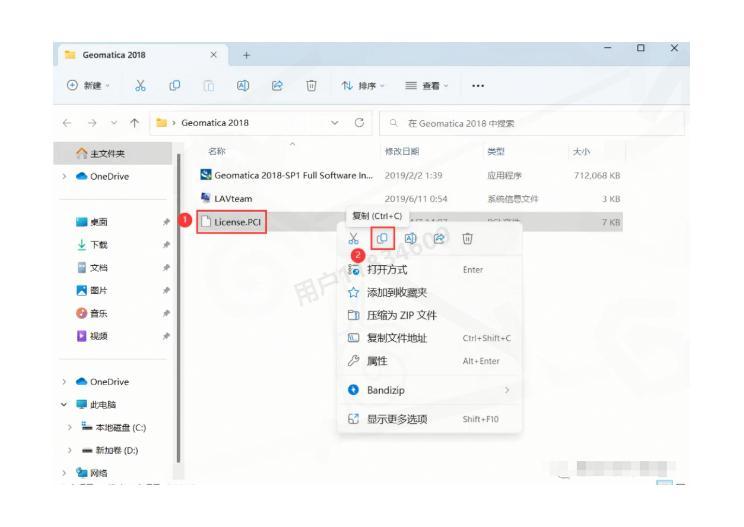Click the Copy icon in the top toolbar
The height and width of the screenshot is (527, 744).
click(175, 86)
